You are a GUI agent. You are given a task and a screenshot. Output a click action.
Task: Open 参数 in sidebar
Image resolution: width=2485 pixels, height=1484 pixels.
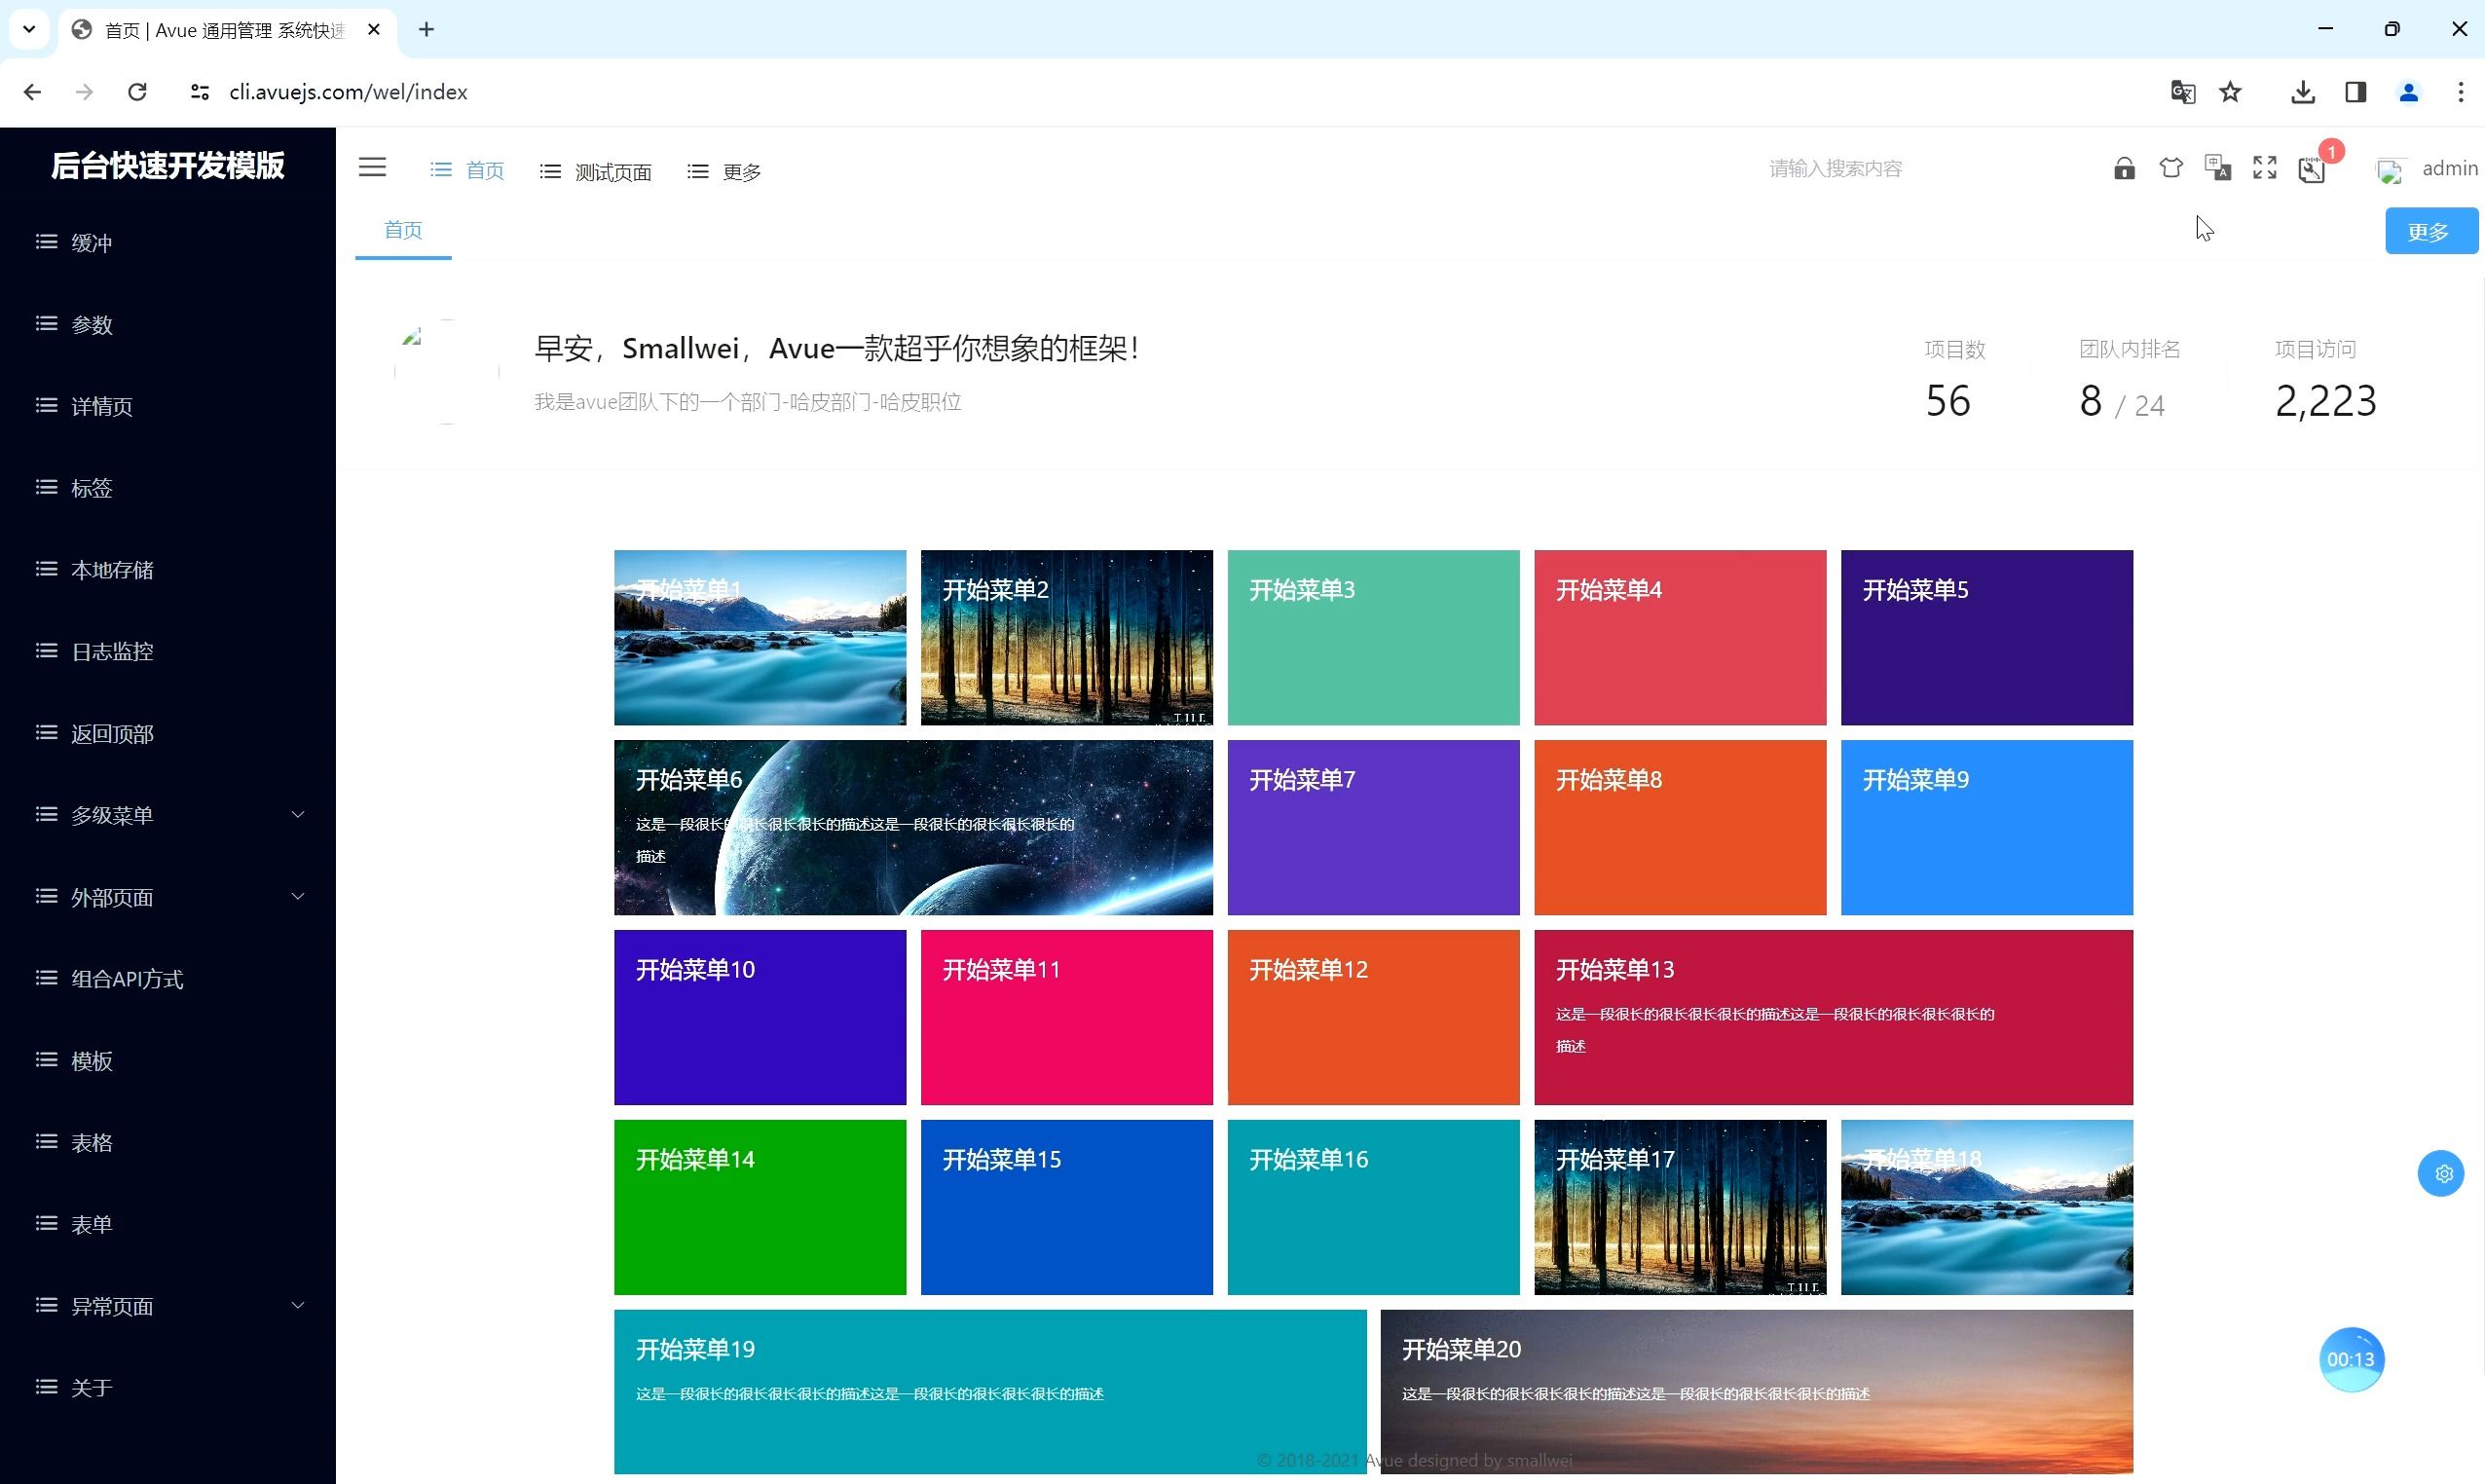click(x=168, y=324)
